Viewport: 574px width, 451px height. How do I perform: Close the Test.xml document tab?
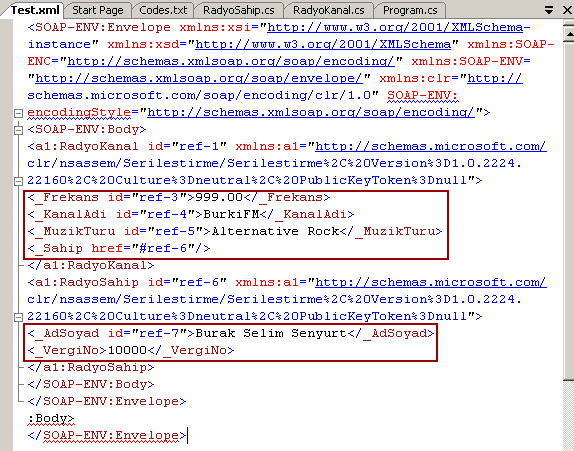[x=567, y=10]
